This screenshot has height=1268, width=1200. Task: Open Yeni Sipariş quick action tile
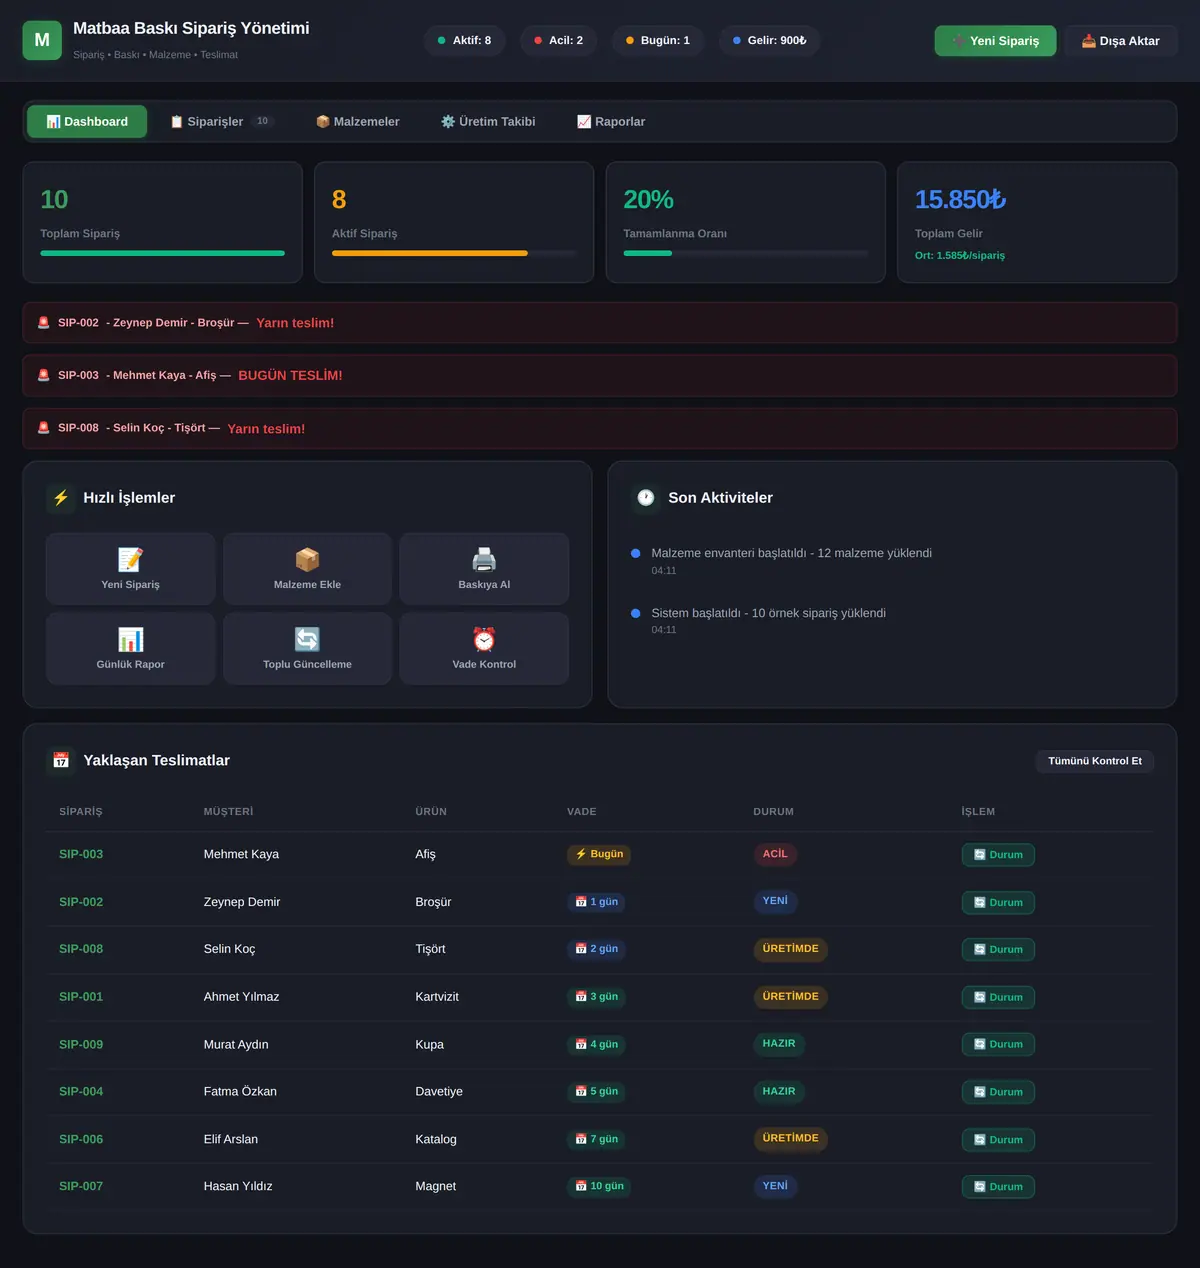[130, 568]
